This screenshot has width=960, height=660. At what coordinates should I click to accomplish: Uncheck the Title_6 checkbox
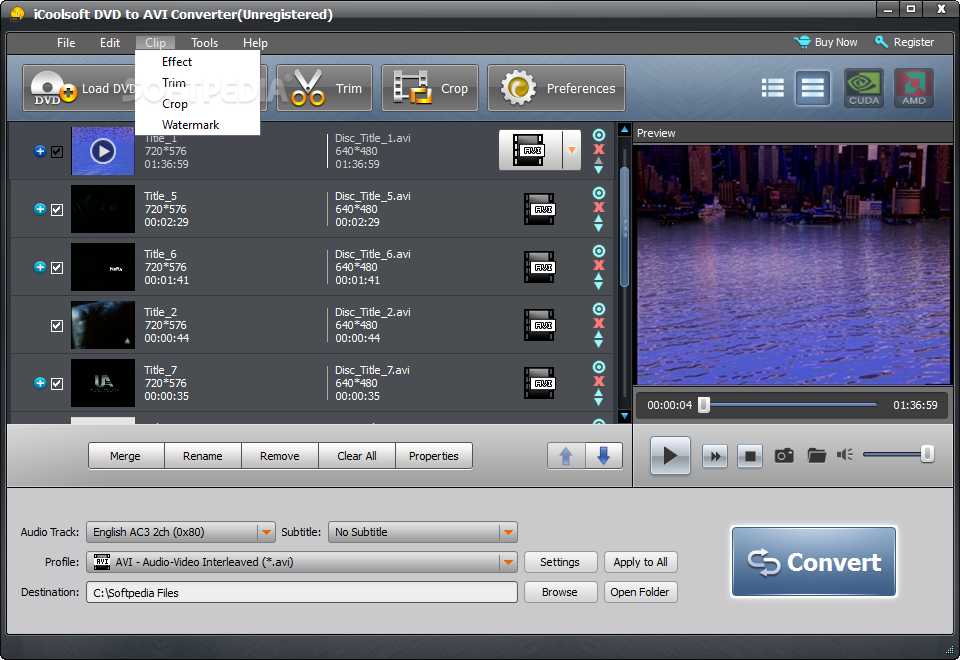tap(57, 268)
